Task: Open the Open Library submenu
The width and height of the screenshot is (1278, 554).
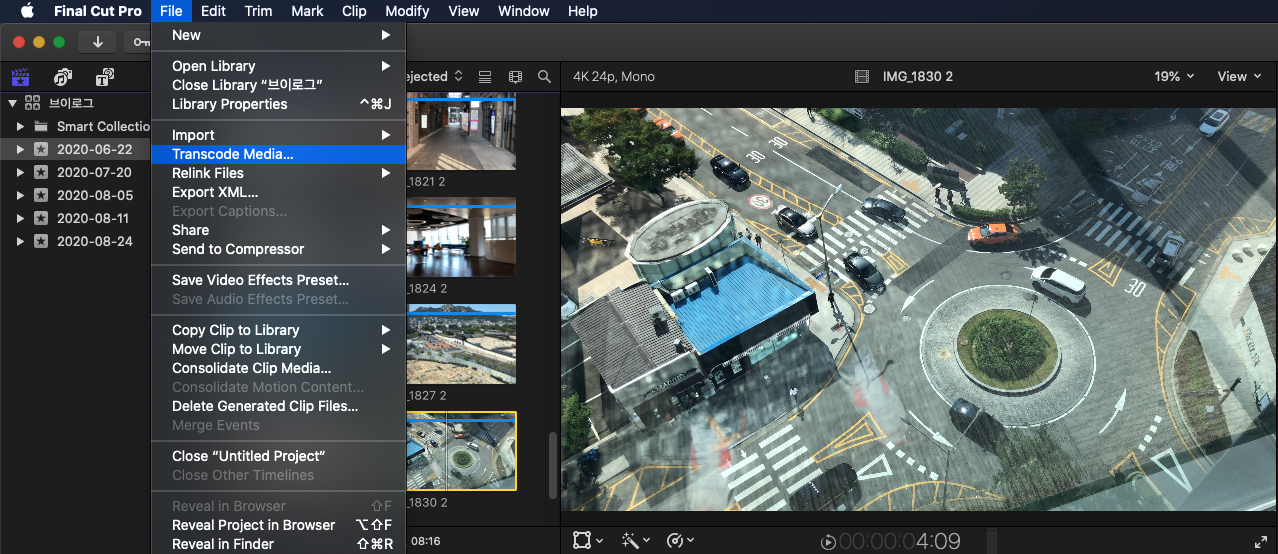Action: (278, 66)
